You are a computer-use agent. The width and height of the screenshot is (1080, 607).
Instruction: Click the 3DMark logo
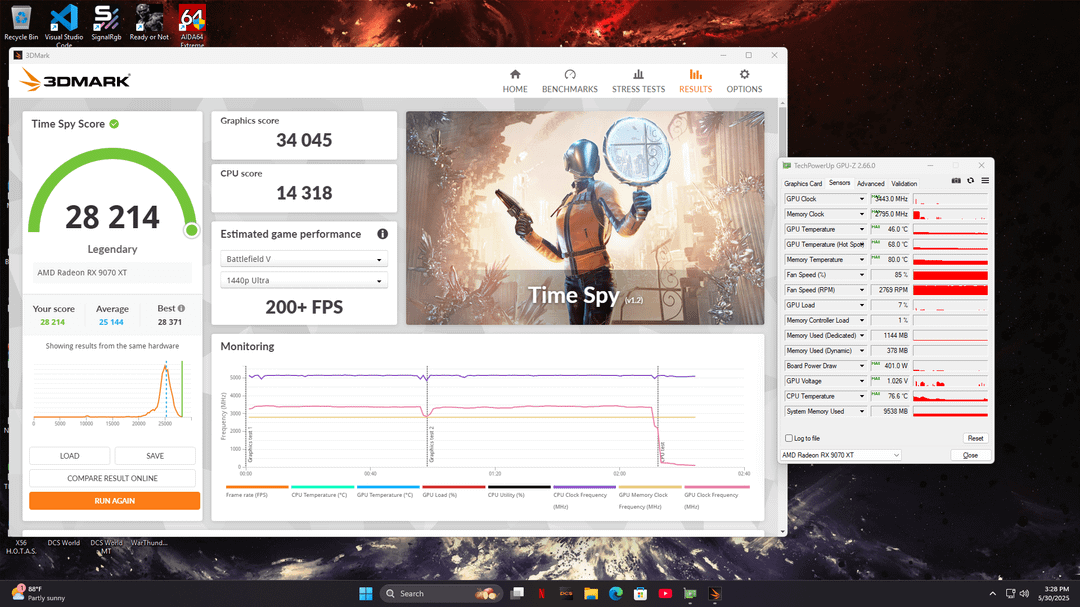[x=74, y=80]
